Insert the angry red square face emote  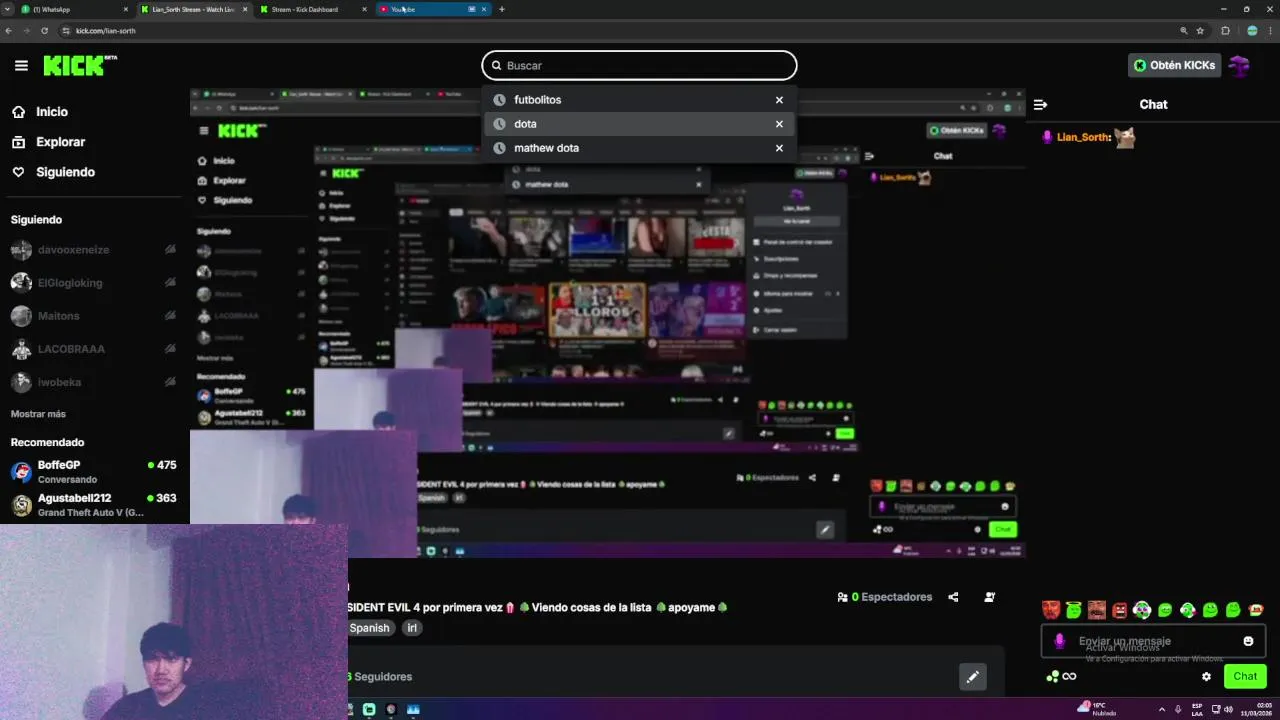click(x=1120, y=609)
